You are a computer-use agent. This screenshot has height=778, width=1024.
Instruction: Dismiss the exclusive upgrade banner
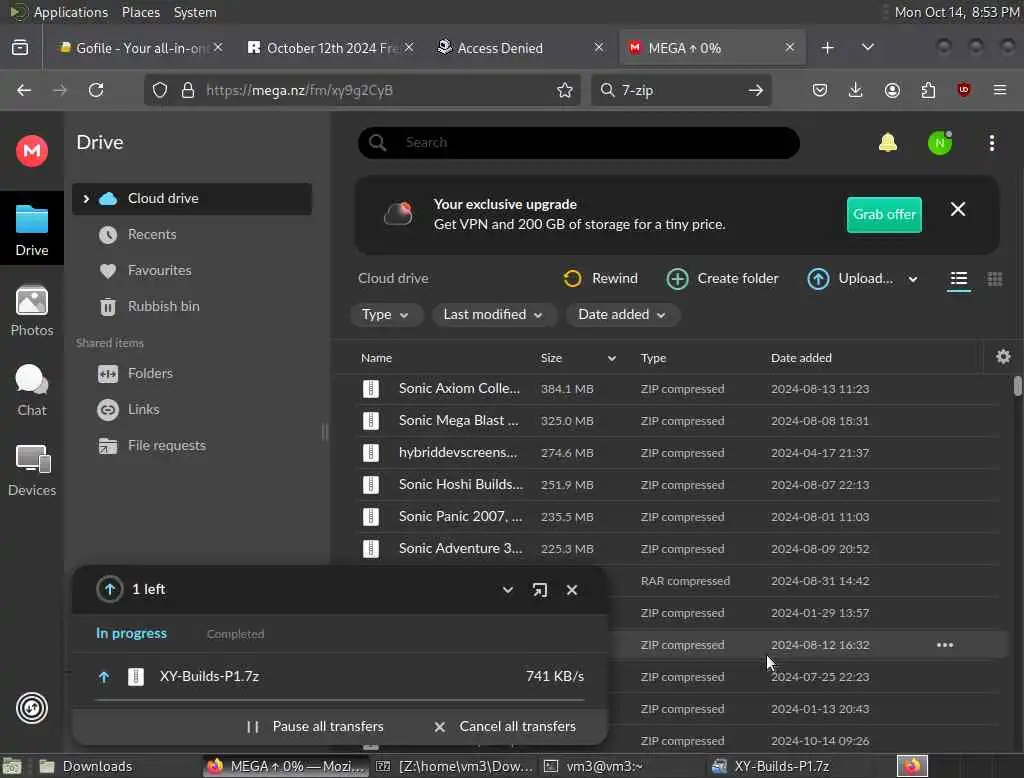pos(957,209)
